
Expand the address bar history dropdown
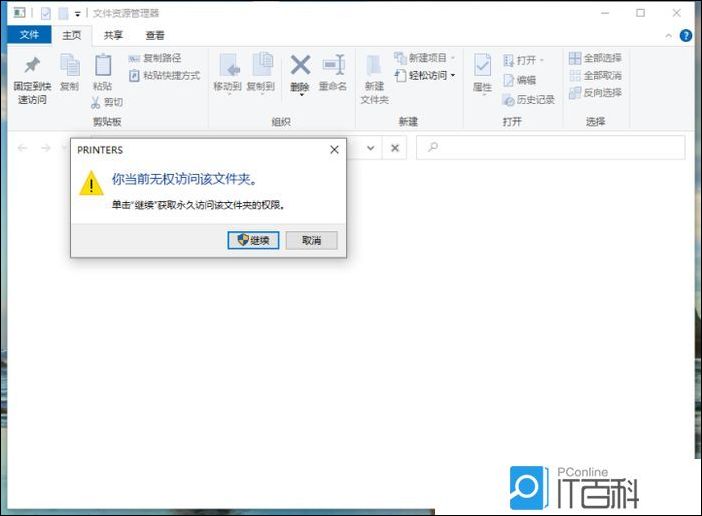click(371, 148)
